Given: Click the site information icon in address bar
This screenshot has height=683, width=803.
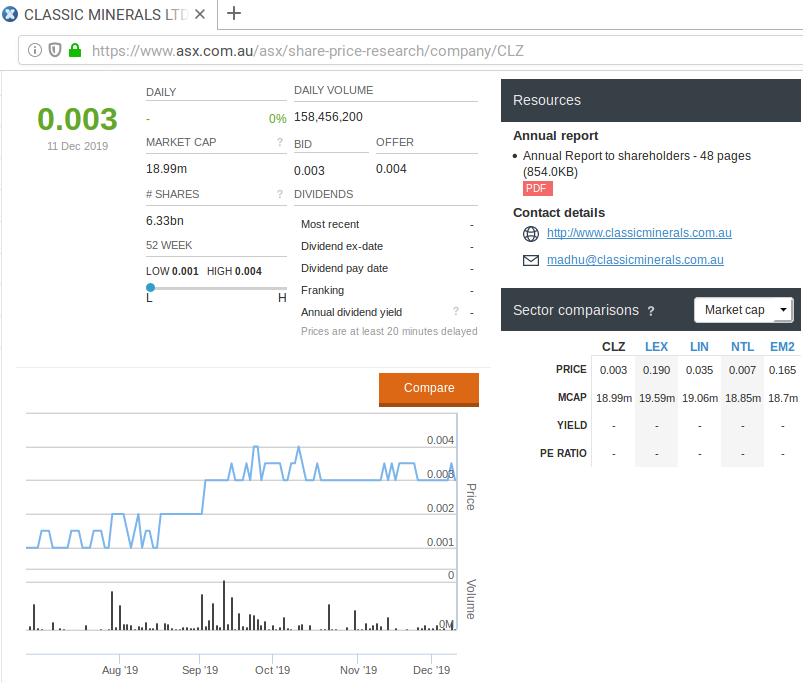Looking at the screenshot, I should tap(35, 50).
